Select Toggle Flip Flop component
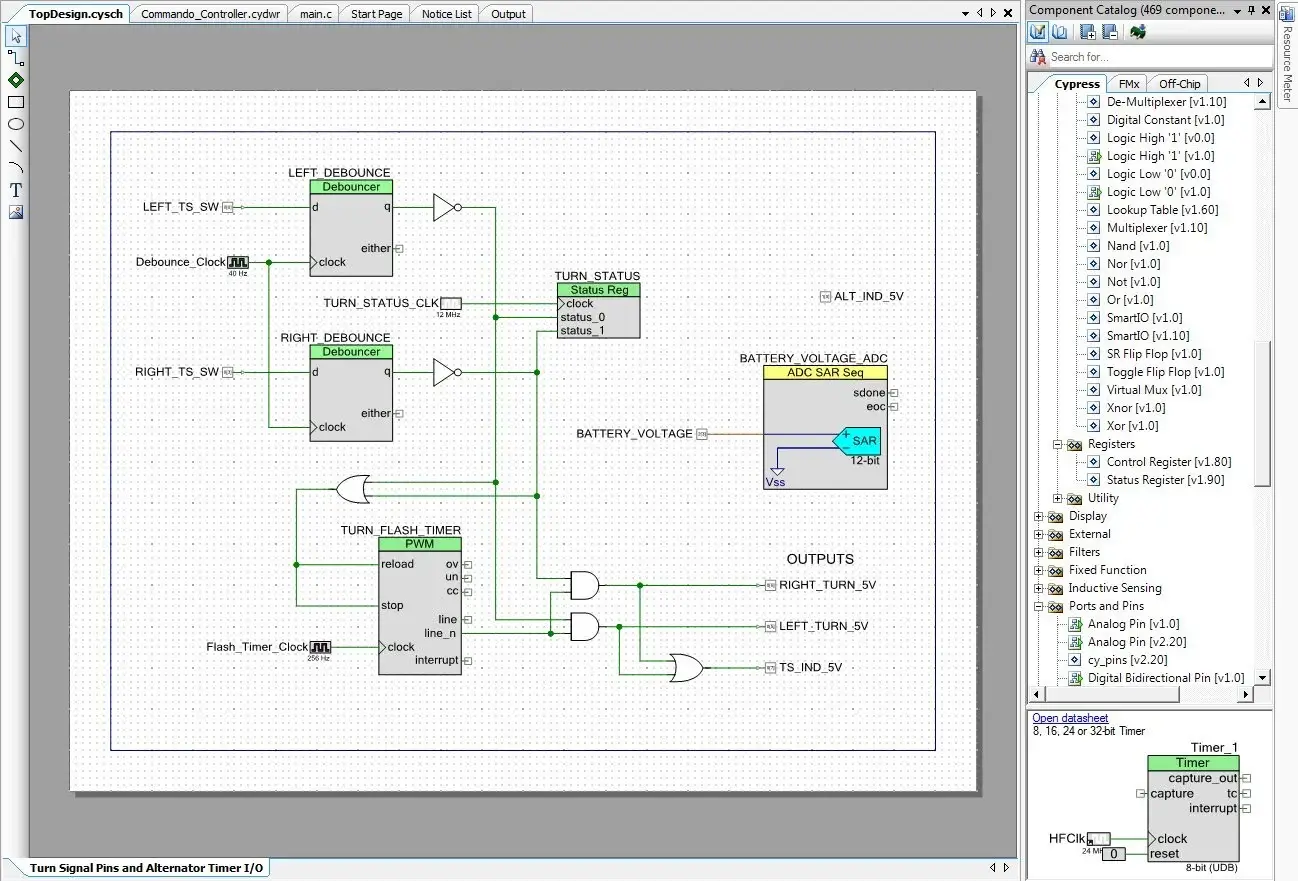1298x881 pixels. click(1165, 372)
